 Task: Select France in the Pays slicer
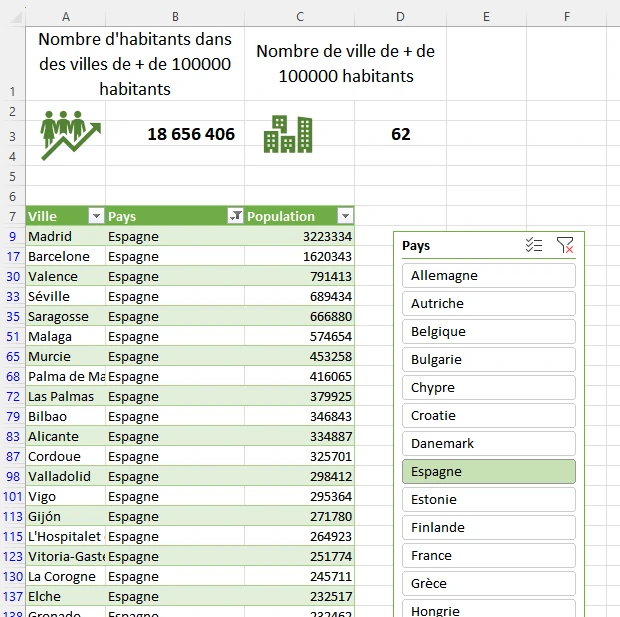point(488,555)
